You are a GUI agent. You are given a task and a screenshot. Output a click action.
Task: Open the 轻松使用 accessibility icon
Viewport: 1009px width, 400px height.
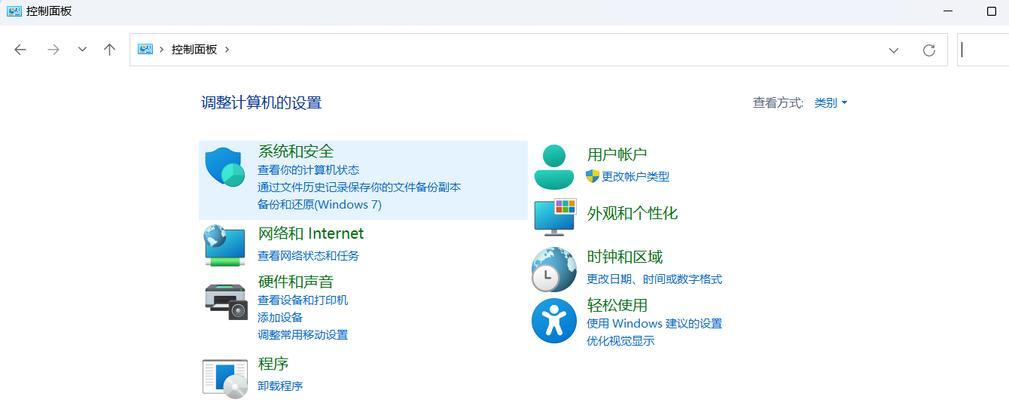coord(554,320)
